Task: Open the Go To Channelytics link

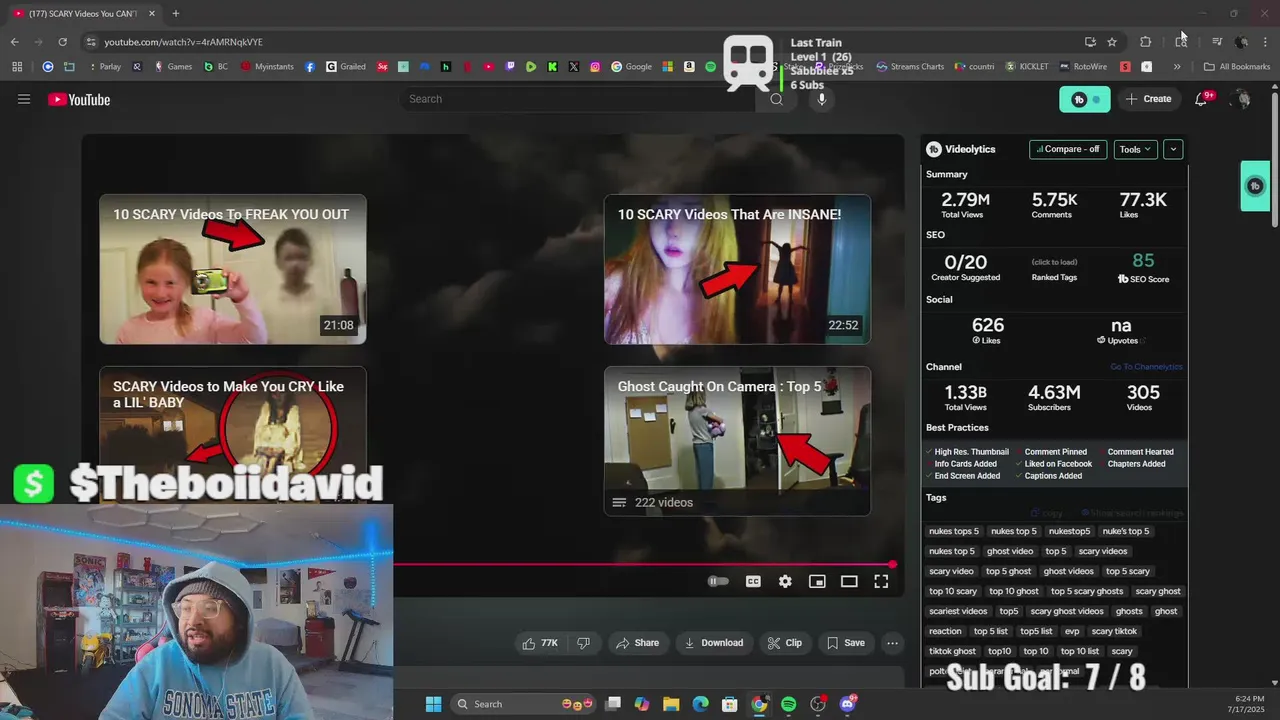Action: pos(1146,367)
